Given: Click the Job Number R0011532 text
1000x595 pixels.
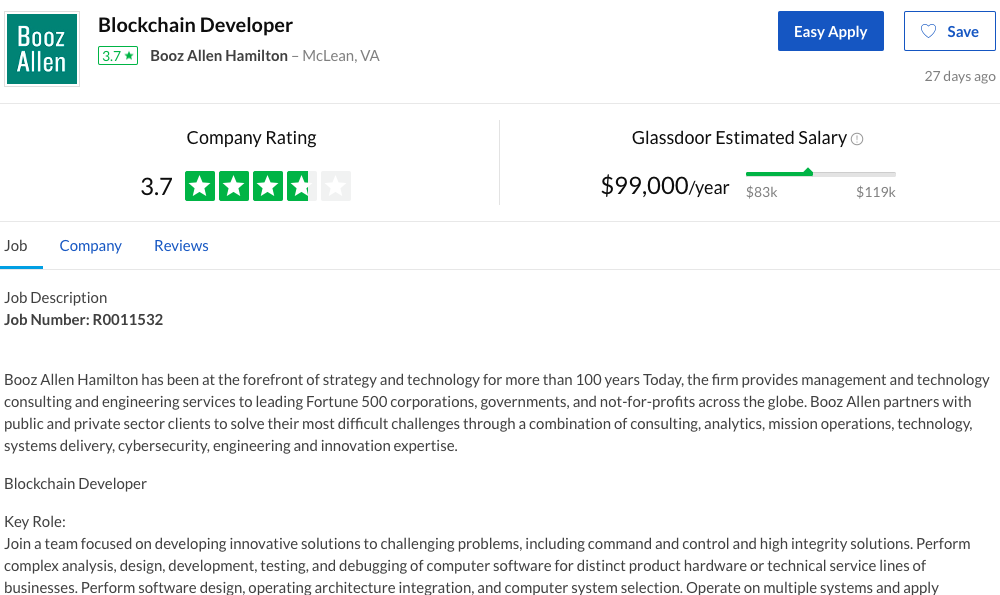Looking at the screenshot, I should pos(84,320).
